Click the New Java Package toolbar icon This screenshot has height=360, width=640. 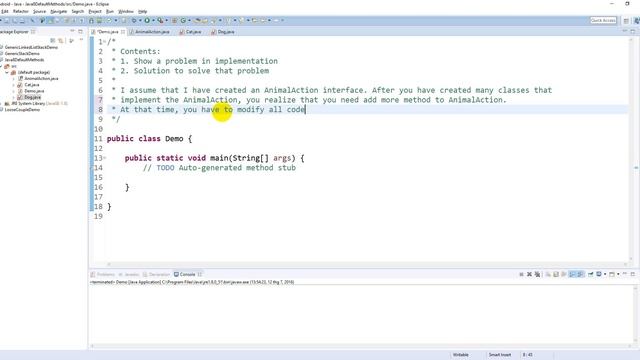click(x=174, y=20)
